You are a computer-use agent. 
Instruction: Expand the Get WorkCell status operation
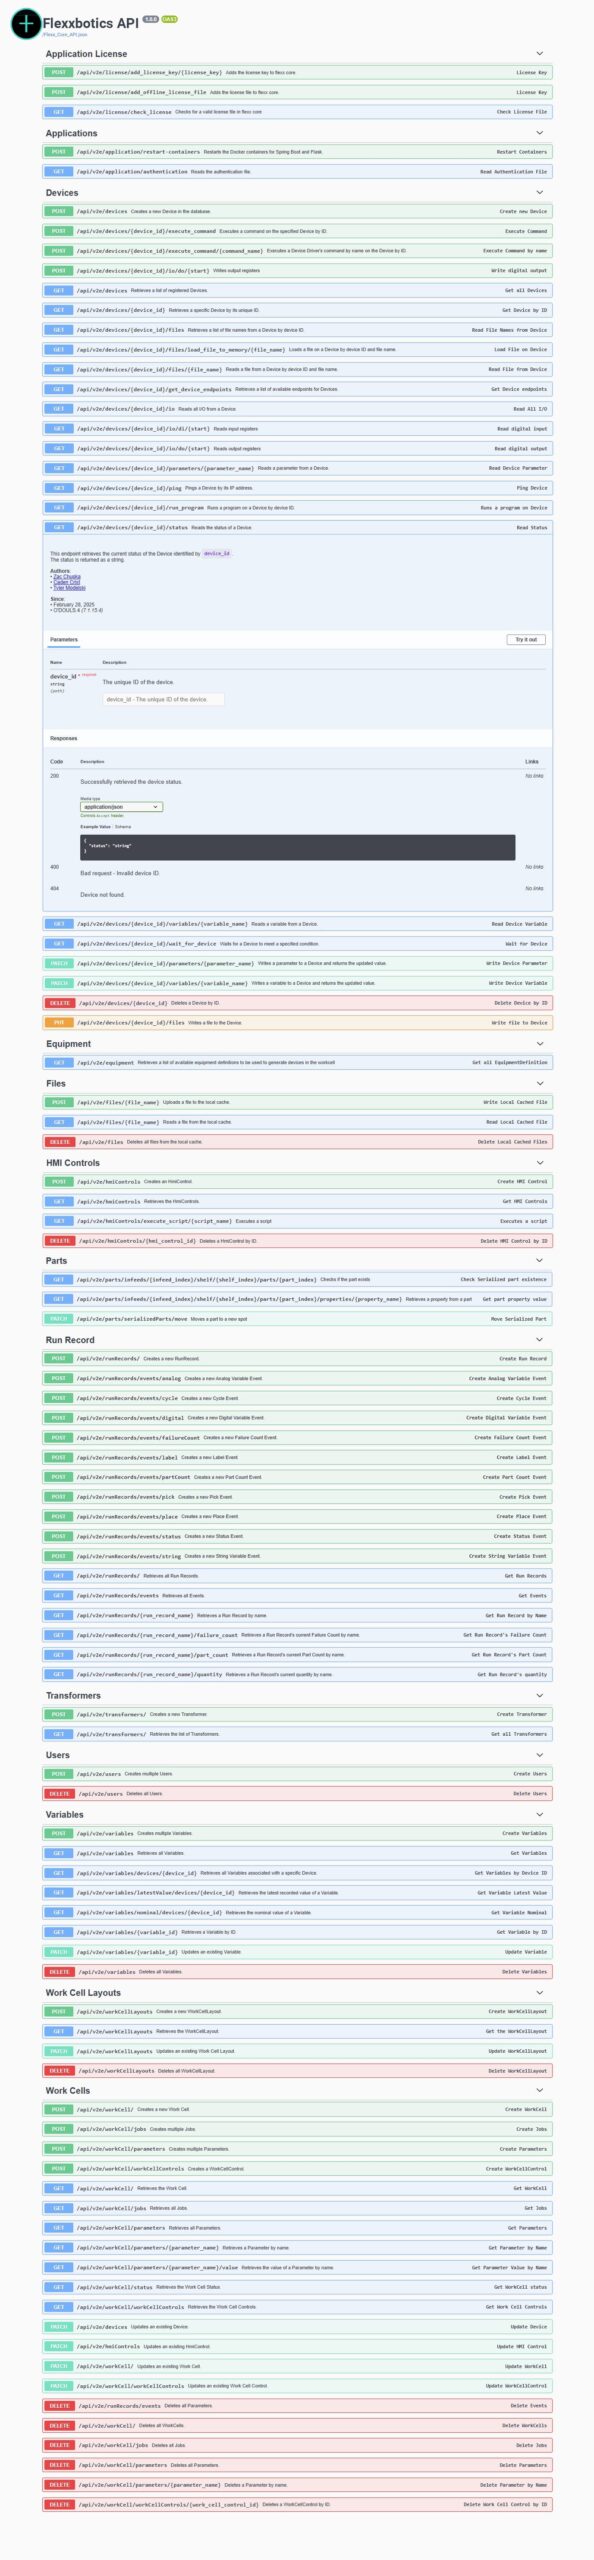tap(297, 2287)
